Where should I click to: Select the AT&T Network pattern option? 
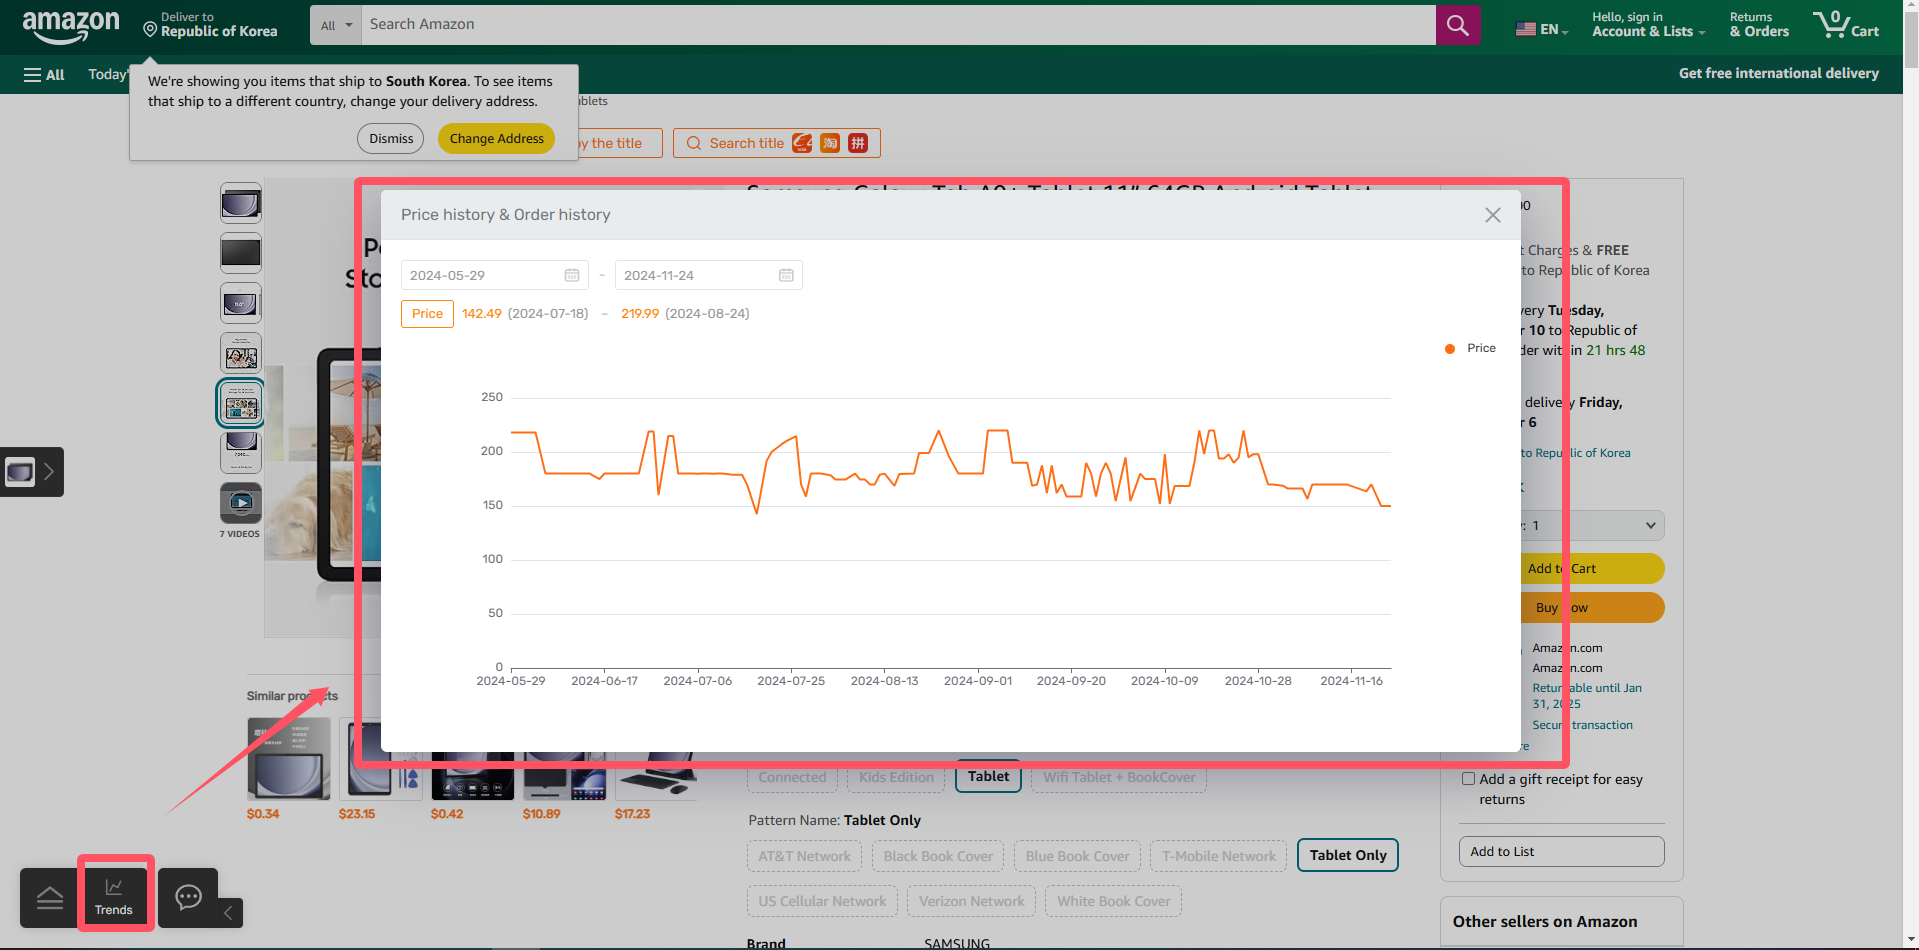tap(804, 856)
